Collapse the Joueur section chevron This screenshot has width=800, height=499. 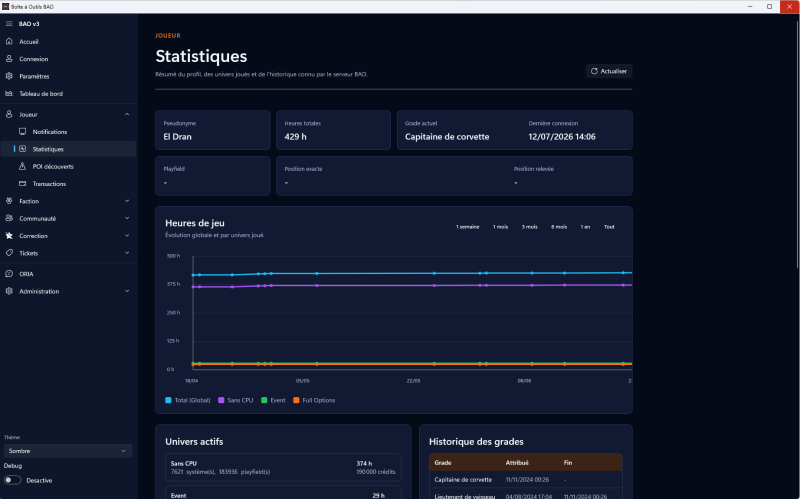point(127,114)
